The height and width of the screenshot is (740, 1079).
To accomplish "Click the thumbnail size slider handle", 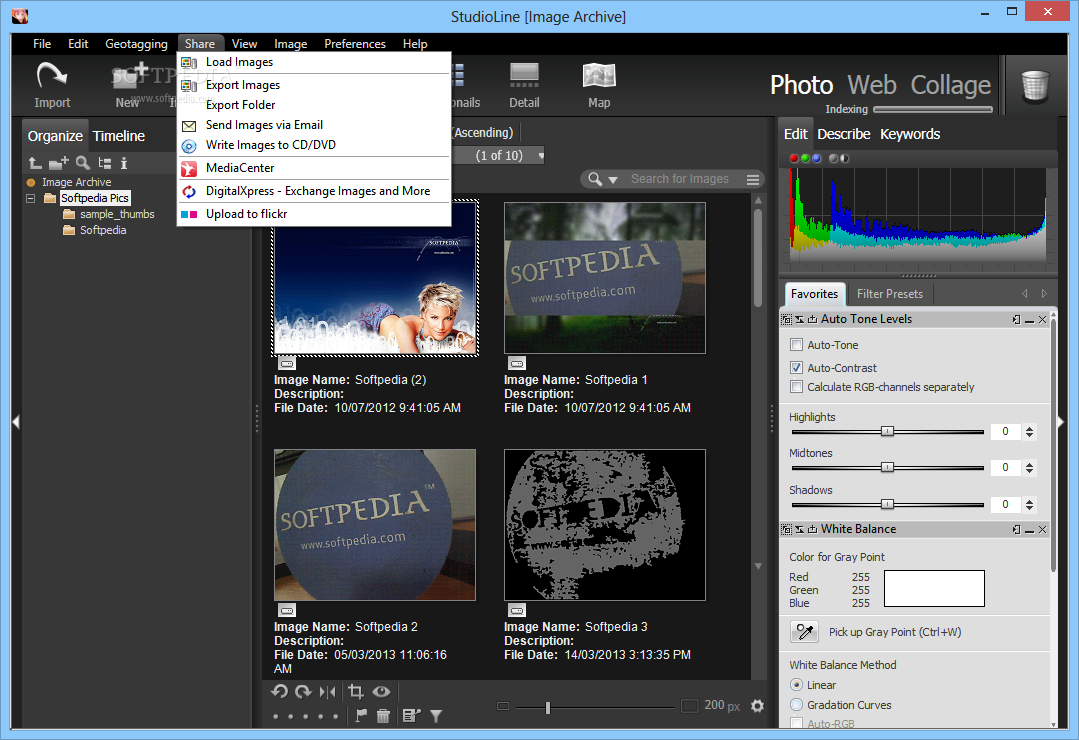I will coord(548,707).
